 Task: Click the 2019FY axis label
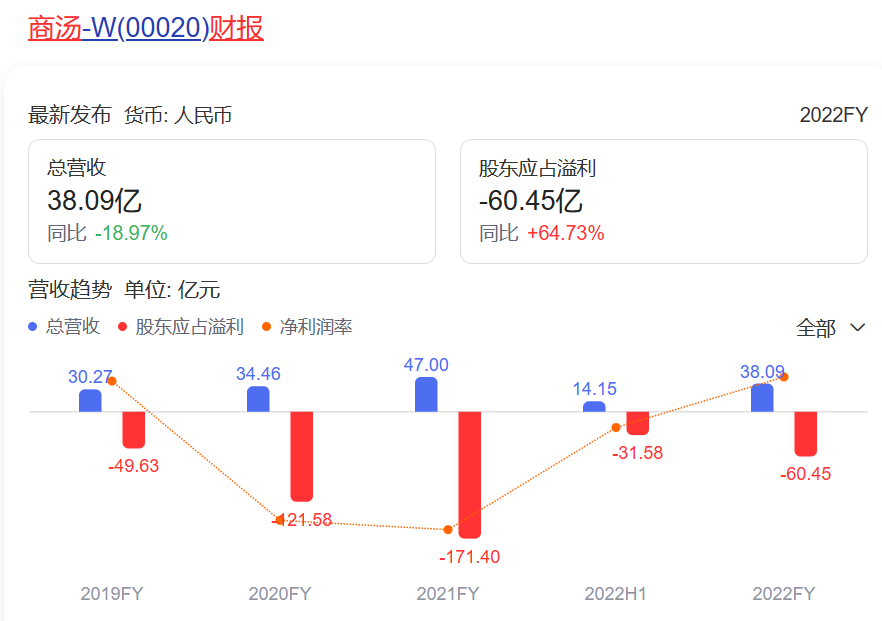coord(112,593)
